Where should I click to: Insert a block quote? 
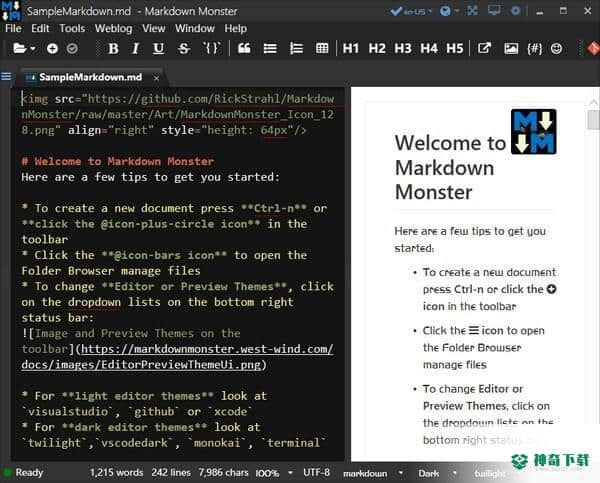click(x=244, y=49)
